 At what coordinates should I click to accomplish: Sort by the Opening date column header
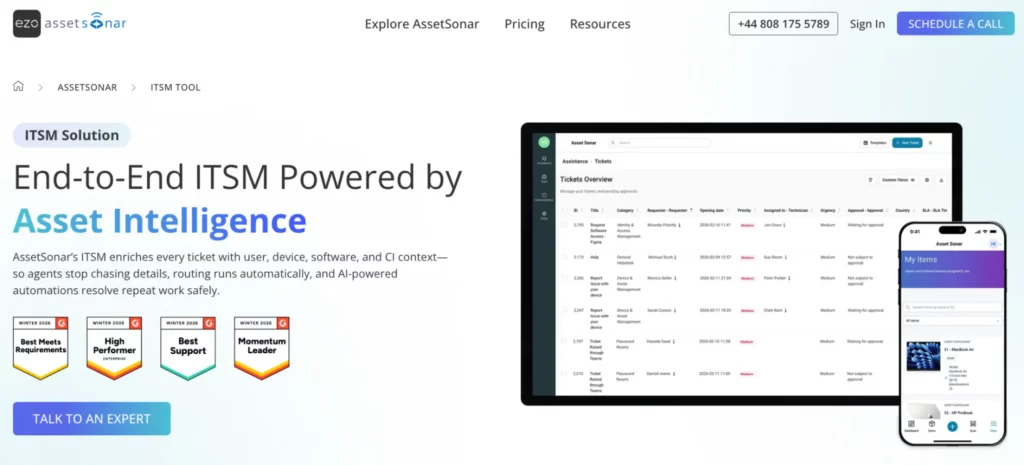point(714,210)
